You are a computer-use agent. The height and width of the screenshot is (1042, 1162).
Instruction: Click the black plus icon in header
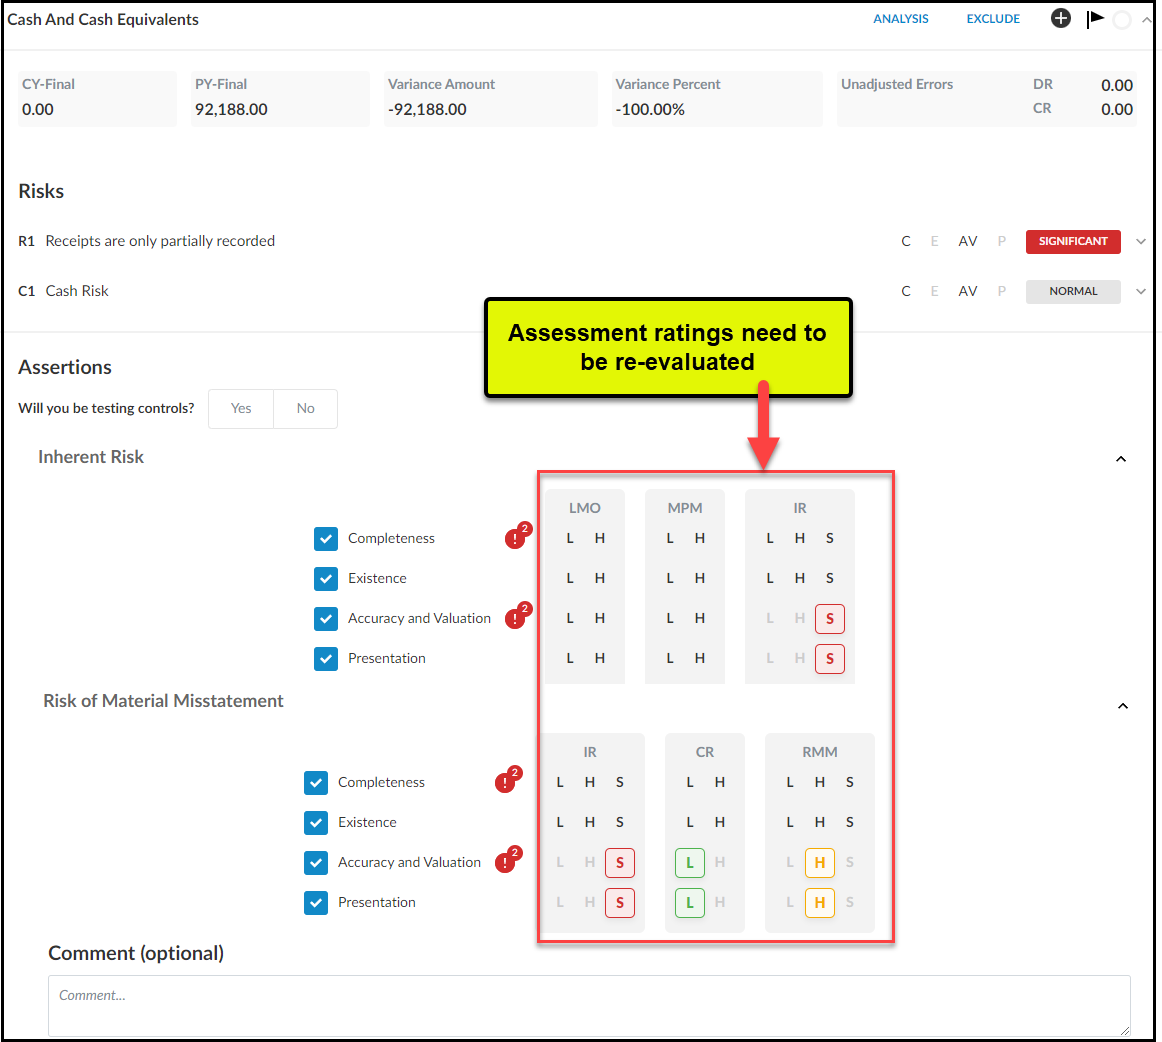pyautogui.click(x=1061, y=19)
